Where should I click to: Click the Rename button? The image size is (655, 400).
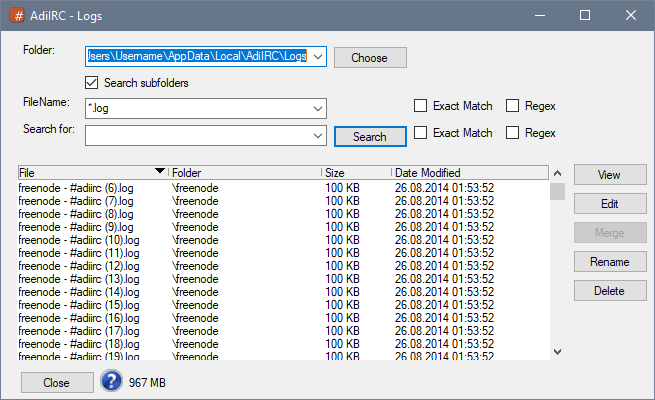point(610,262)
